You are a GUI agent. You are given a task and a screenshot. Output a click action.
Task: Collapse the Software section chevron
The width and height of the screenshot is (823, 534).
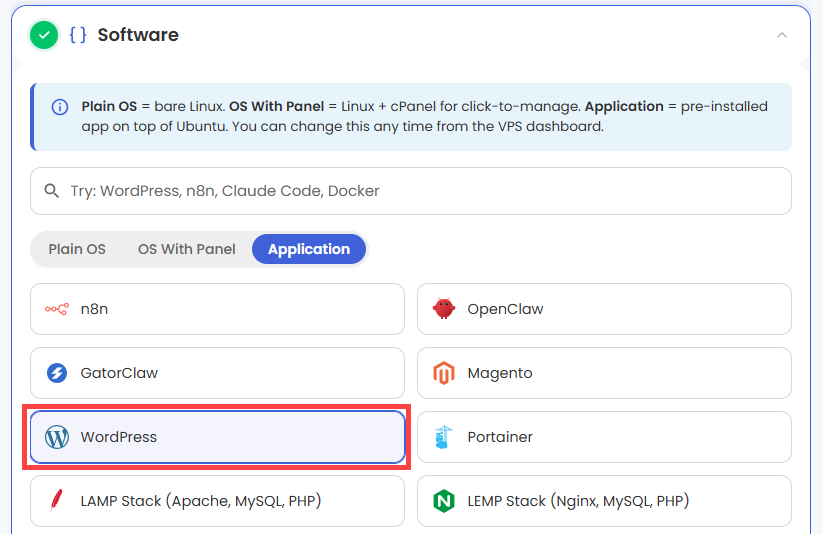tap(782, 35)
